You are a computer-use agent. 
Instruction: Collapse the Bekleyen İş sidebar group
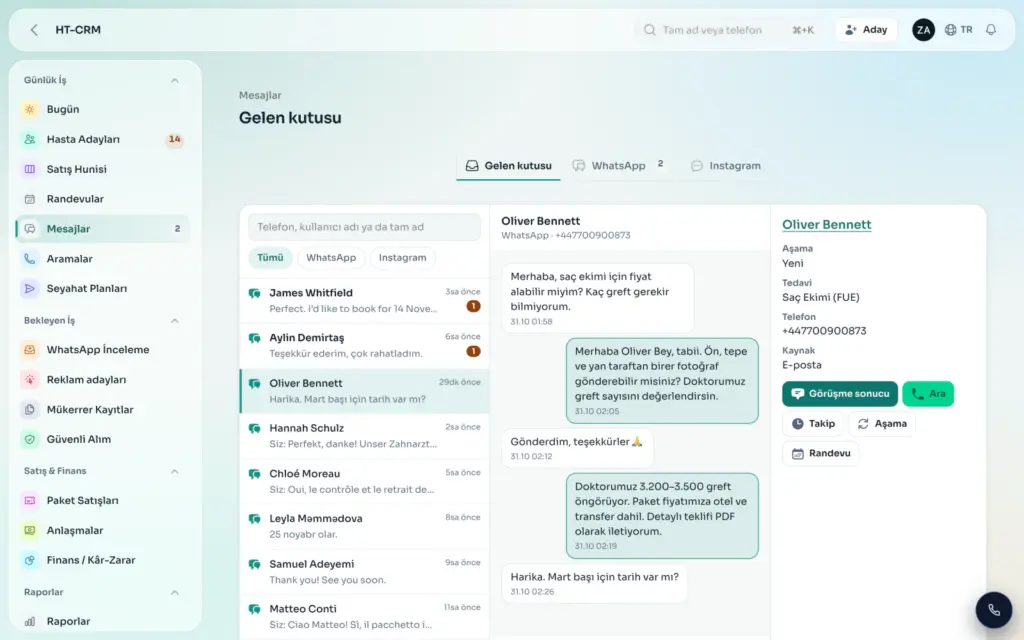[x=174, y=321]
